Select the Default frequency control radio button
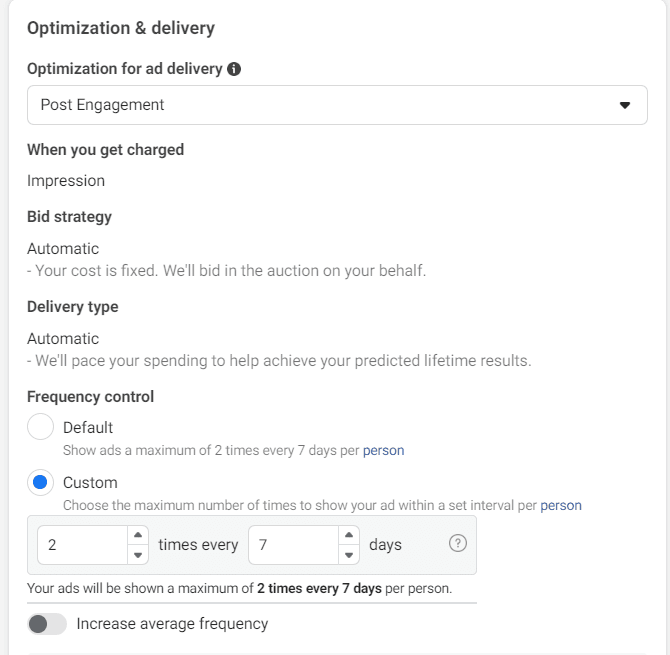Screen dimensions: 670x655 click(x=40, y=427)
